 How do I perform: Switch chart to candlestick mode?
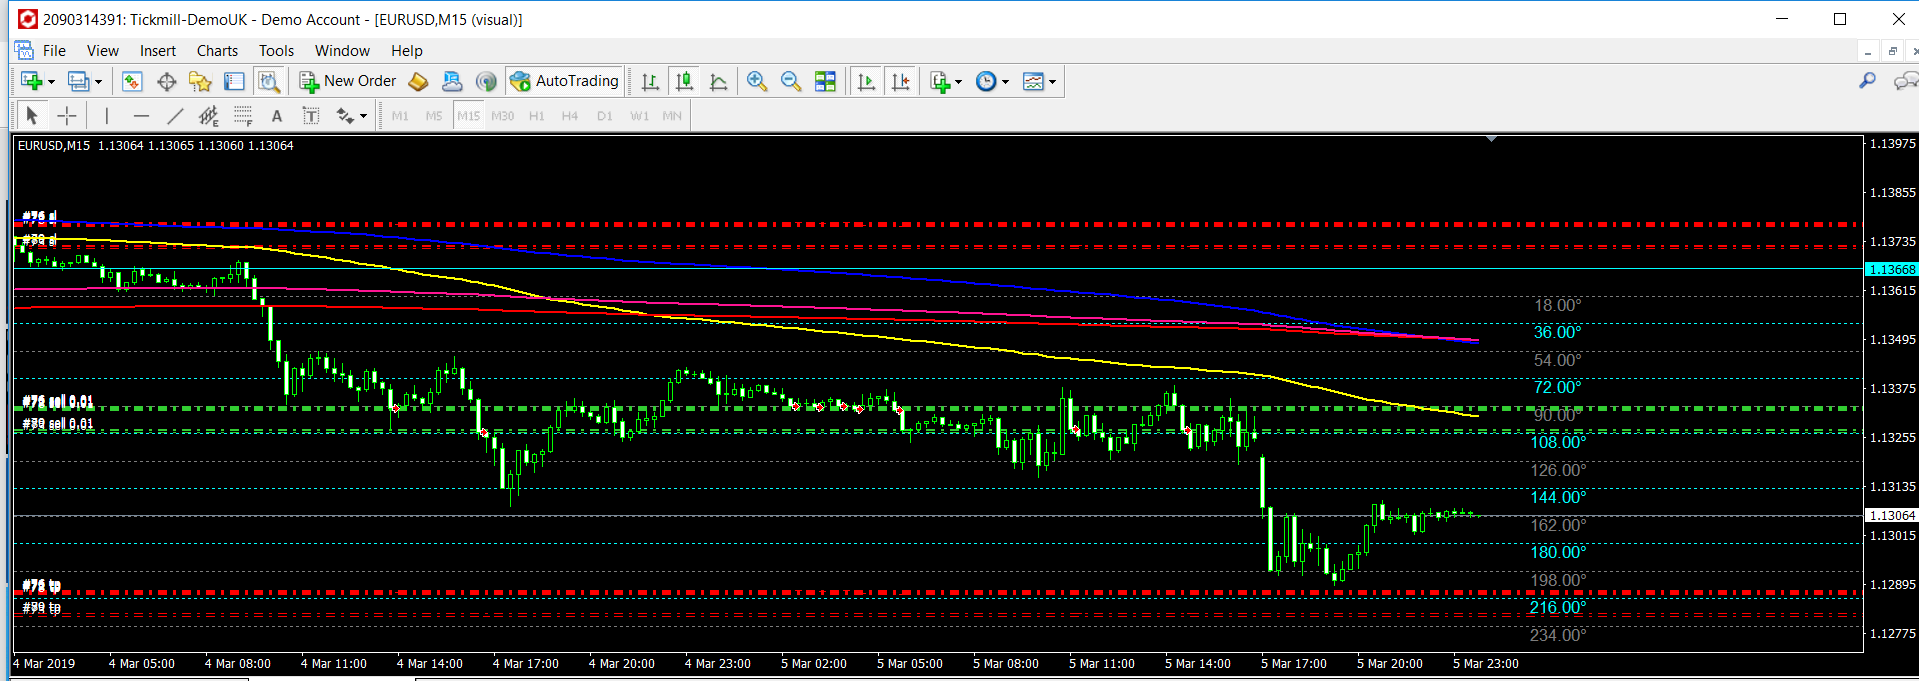(x=685, y=82)
